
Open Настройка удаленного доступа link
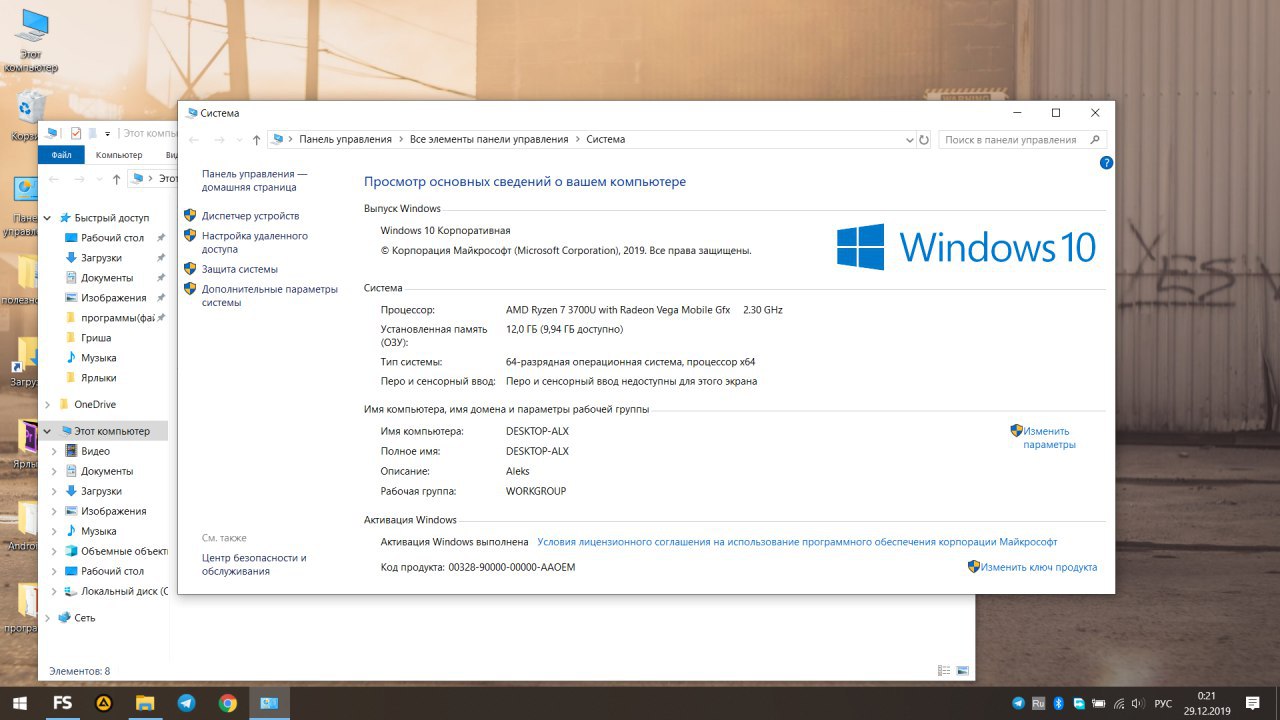coord(255,243)
